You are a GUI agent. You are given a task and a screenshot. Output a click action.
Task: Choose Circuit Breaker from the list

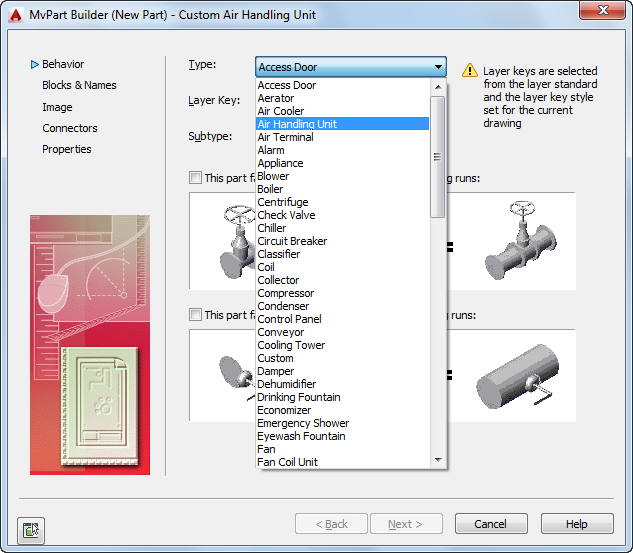tap(343, 241)
